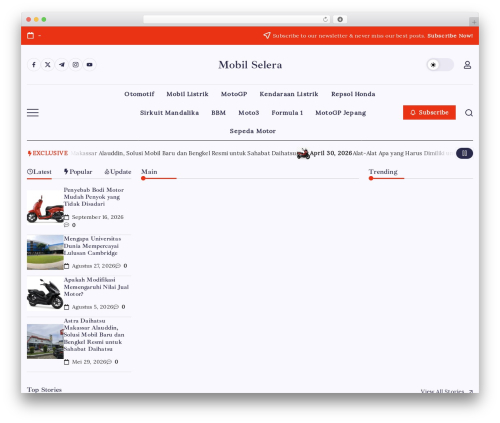
Task: Open the Facebook social link
Action: click(x=34, y=65)
